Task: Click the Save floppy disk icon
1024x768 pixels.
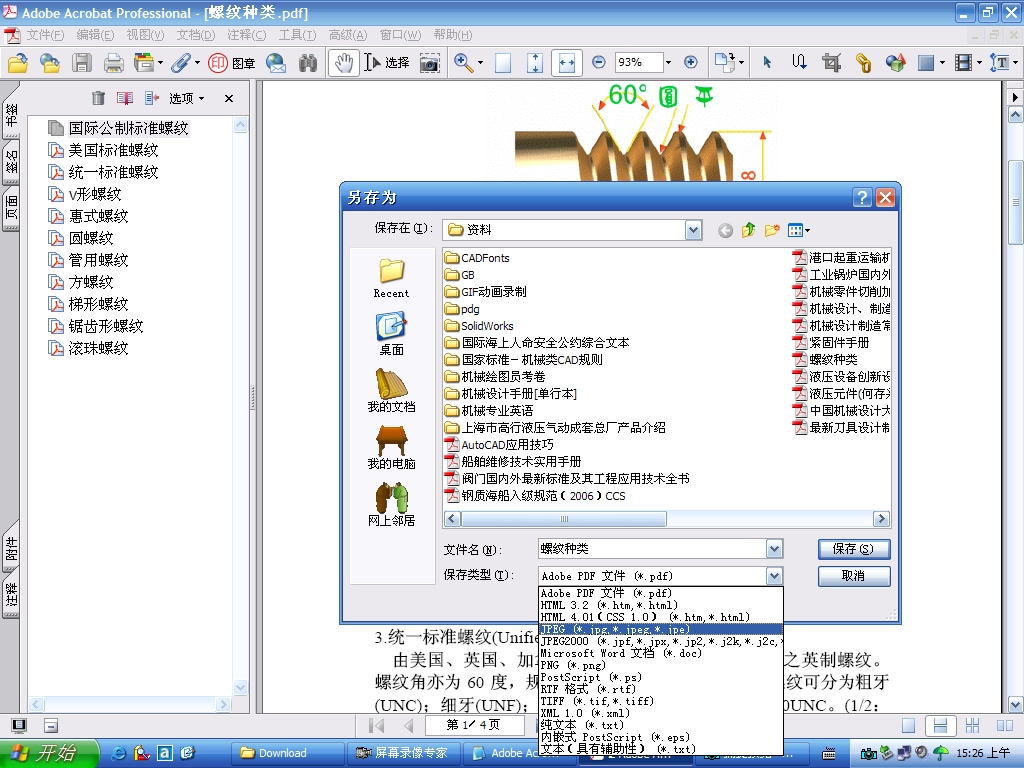Action: coord(82,63)
